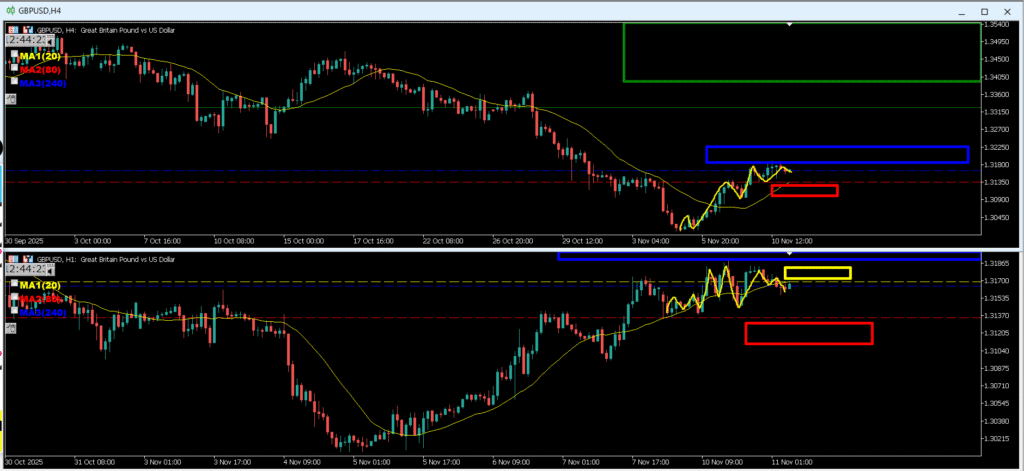This screenshot has height=471, width=1024.
Task: Click the first small icon before the GBPUSD, H4 chart title
Action: click(13, 29)
